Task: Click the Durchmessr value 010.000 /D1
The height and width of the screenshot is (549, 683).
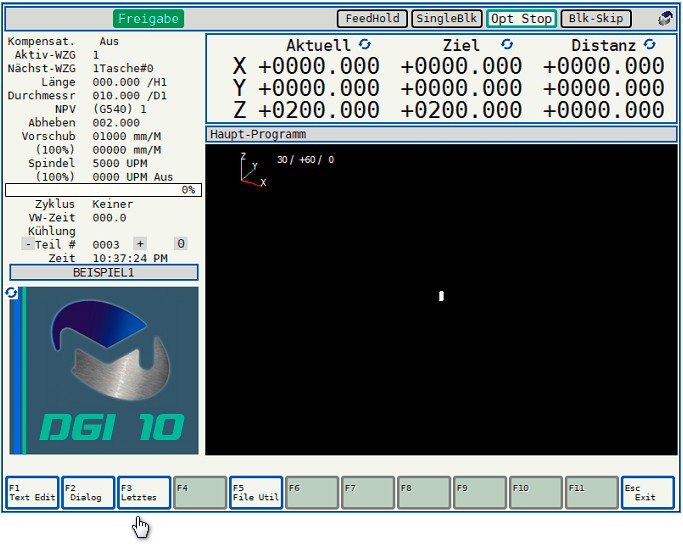Action: [129, 95]
